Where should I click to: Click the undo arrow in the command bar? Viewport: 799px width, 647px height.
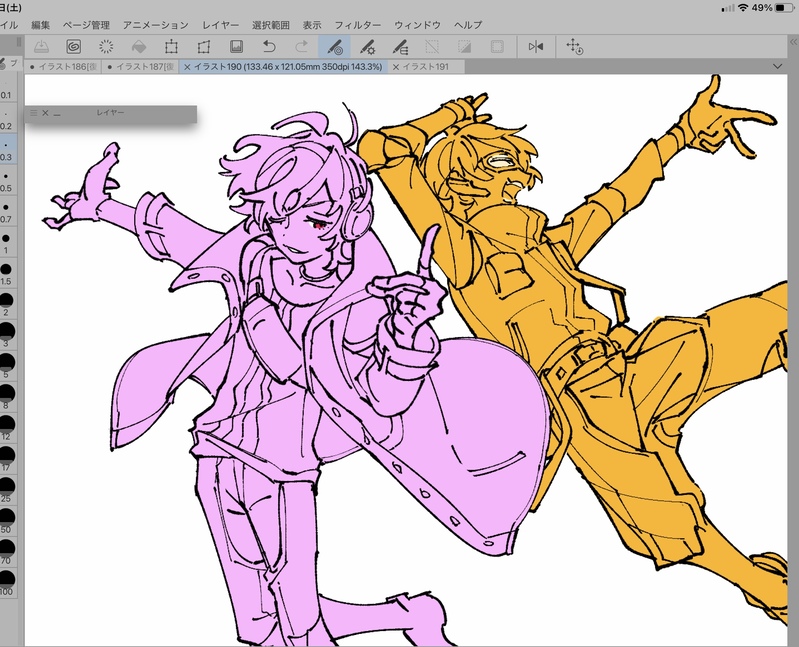[269, 47]
